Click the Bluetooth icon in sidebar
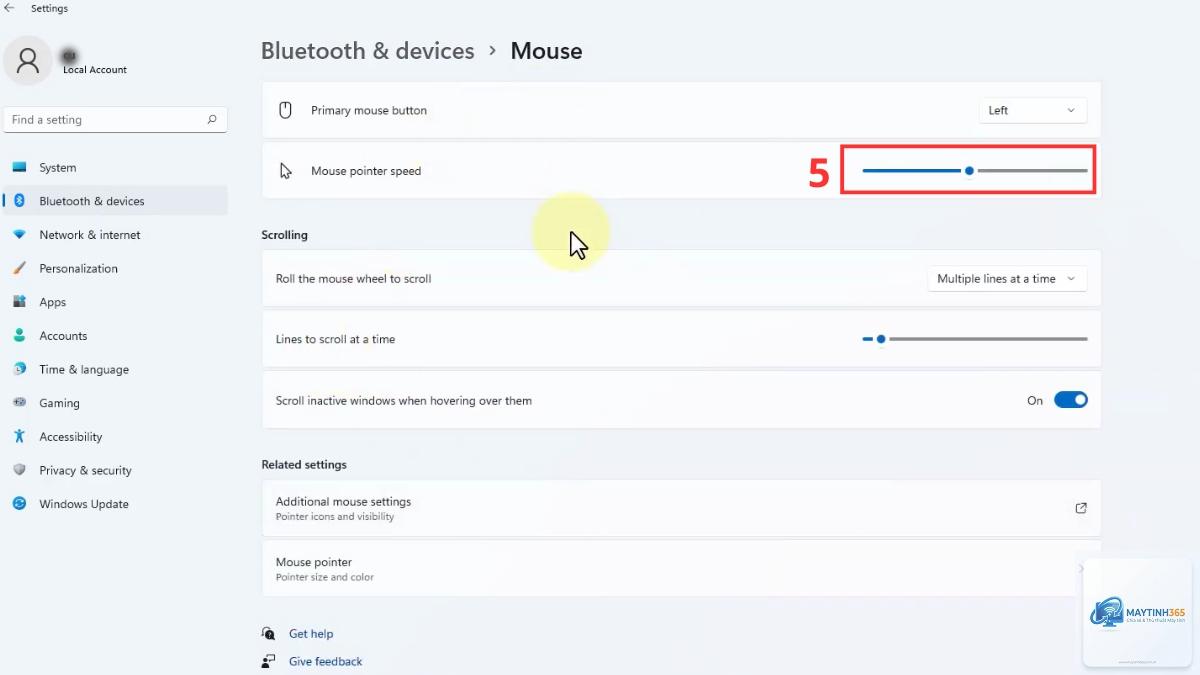 click(x=19, y=201)
